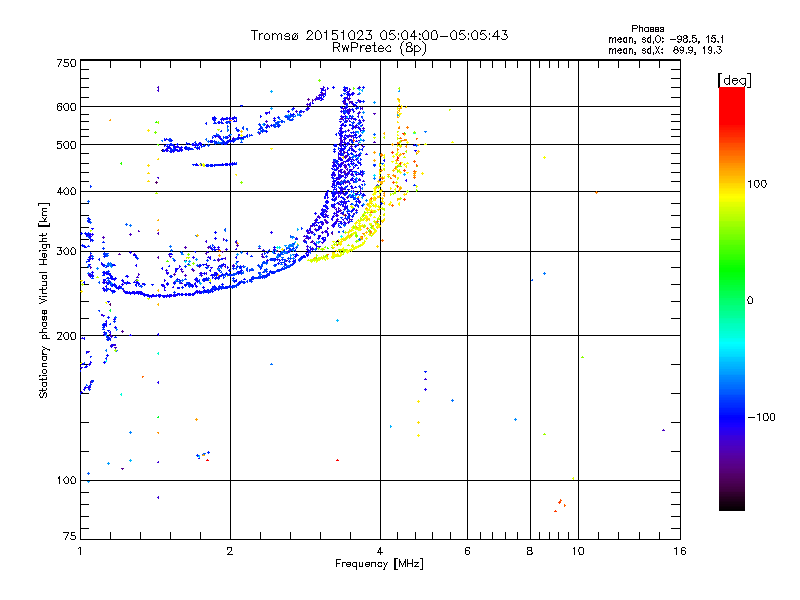Click the colorbar tick label '-100'

(x=761, y=417)
